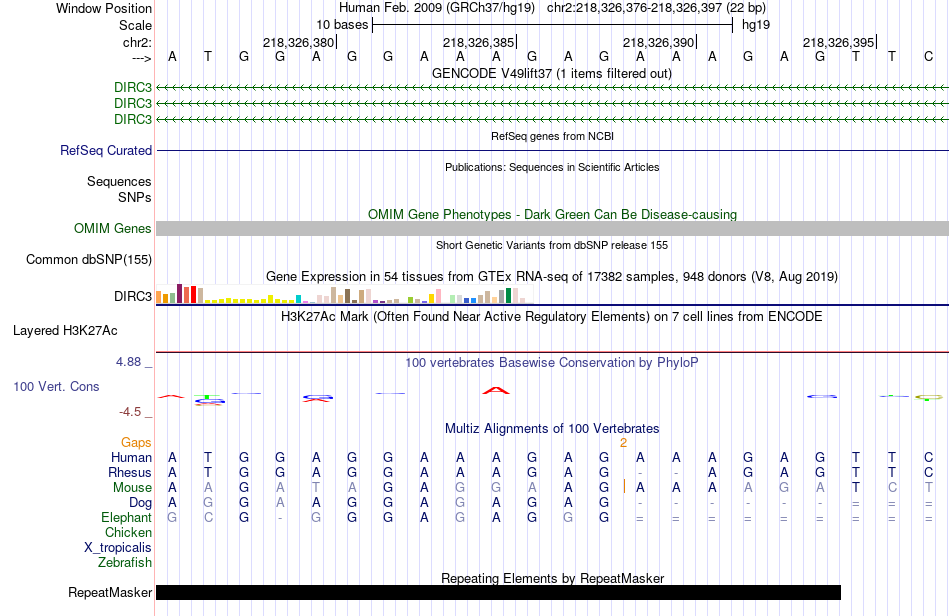
Task: Click the SNPs track label
Action: (x=135, y=197)
